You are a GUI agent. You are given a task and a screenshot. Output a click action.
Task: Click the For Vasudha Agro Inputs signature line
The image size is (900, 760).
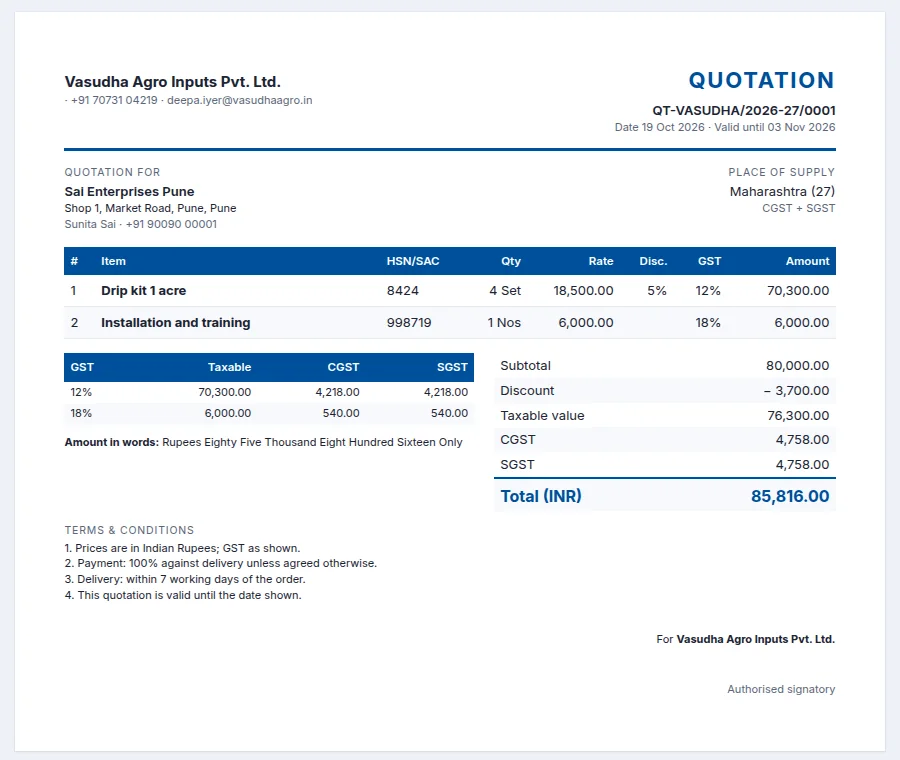pos(746,639)
